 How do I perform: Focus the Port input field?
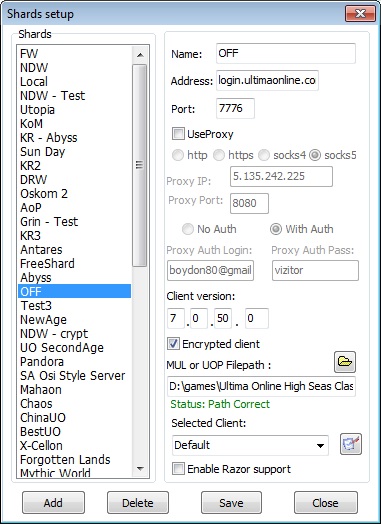point(235,108)
